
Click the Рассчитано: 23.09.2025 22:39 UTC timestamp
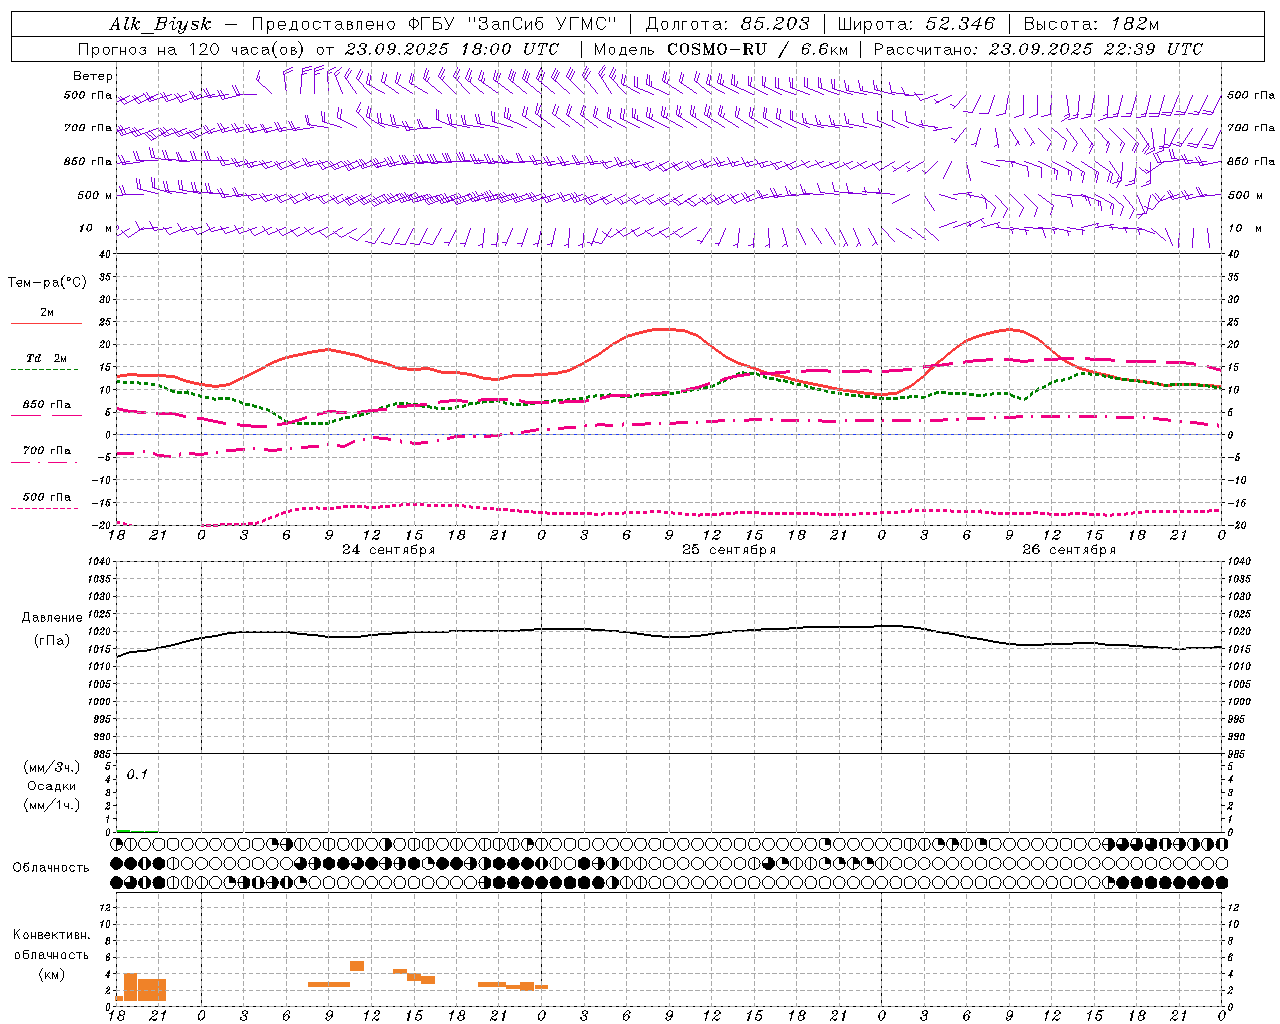[x=1038, y=49]
